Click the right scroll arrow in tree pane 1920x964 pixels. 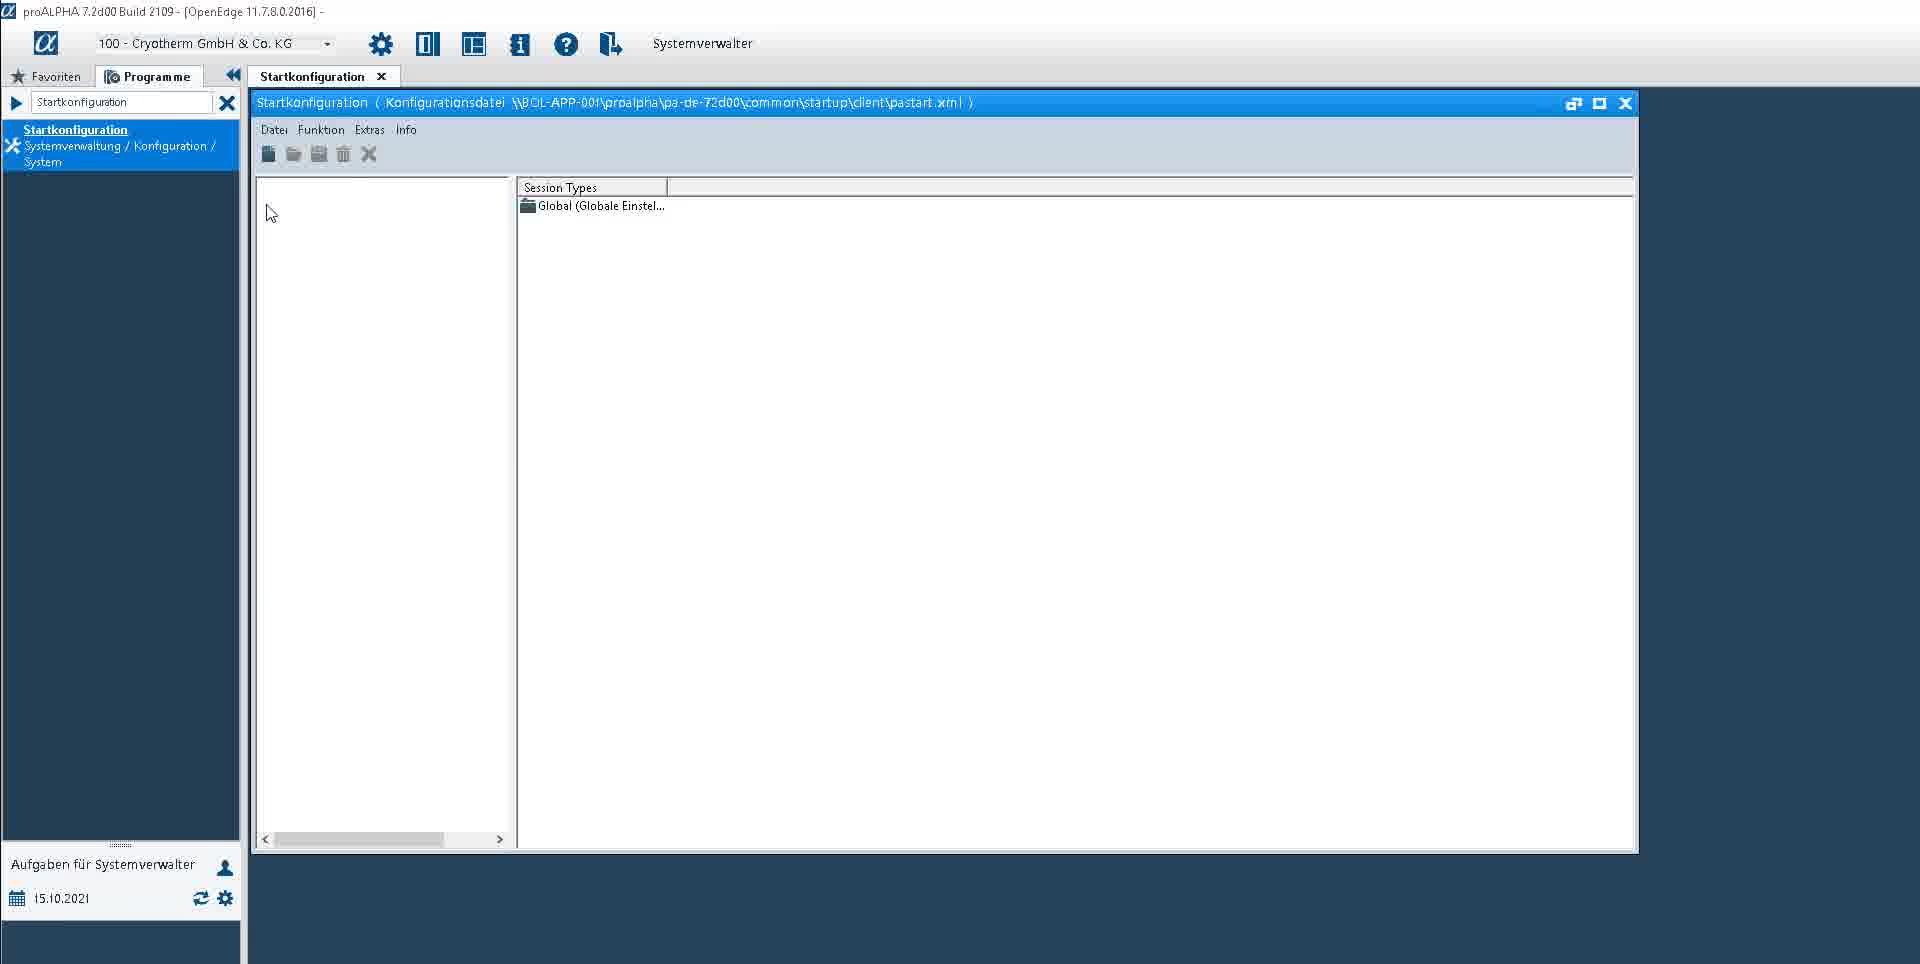(500, 839)
